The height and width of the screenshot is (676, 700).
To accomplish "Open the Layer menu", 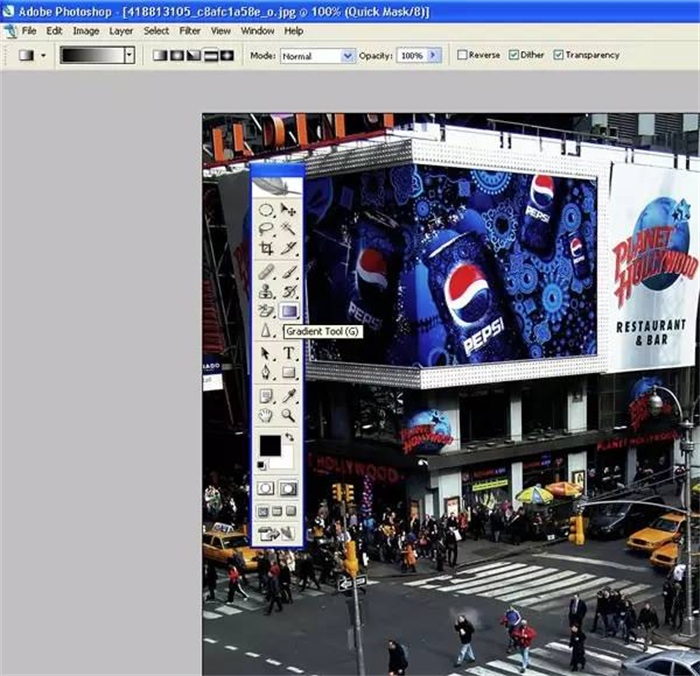I will click(x=121, y=31).
